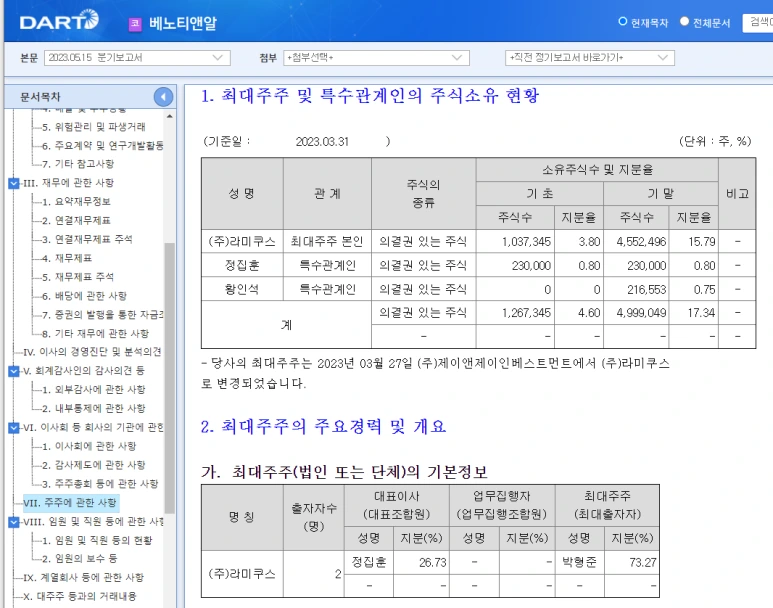Collapse the VIII. 임원 및 직원 등 node

pos(14,522)
